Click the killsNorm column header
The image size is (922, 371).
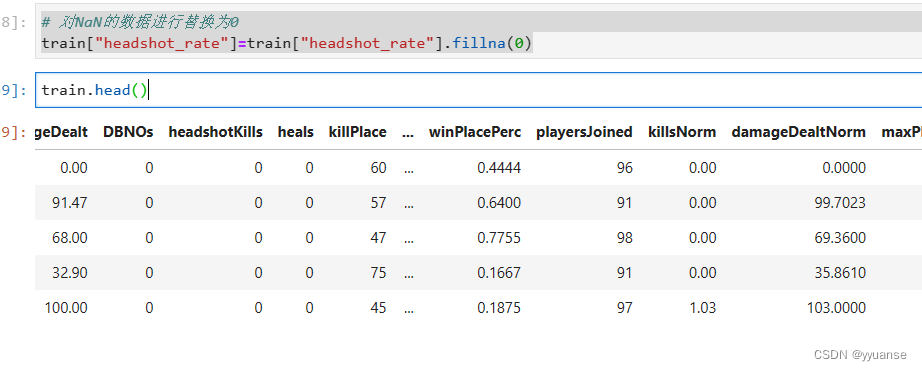pos(682,132)
